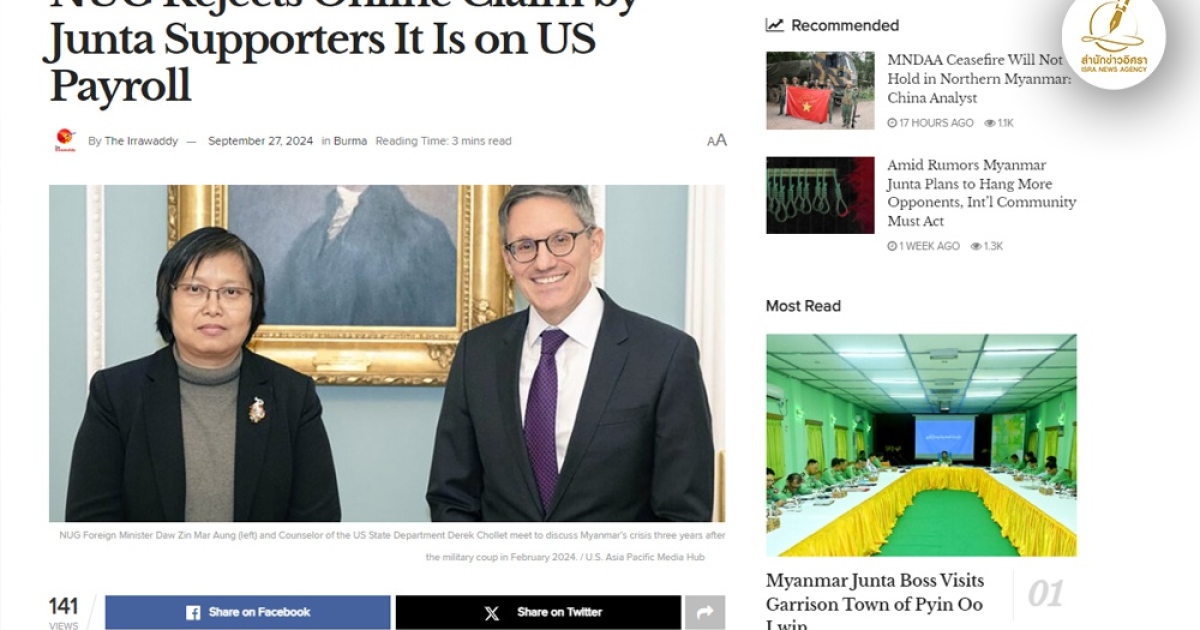The height and width of the screenshot is (630, 1200).
Task: Click the main photo of Zin Mar Aung
Action: (387, 353)
